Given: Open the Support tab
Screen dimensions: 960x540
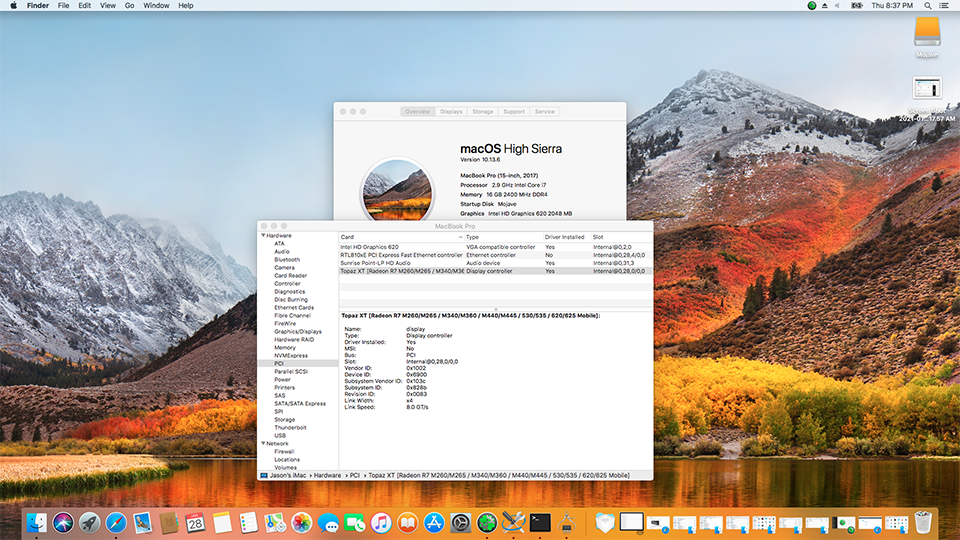Looking at the screenshot, I should click(x=514, y=112).
